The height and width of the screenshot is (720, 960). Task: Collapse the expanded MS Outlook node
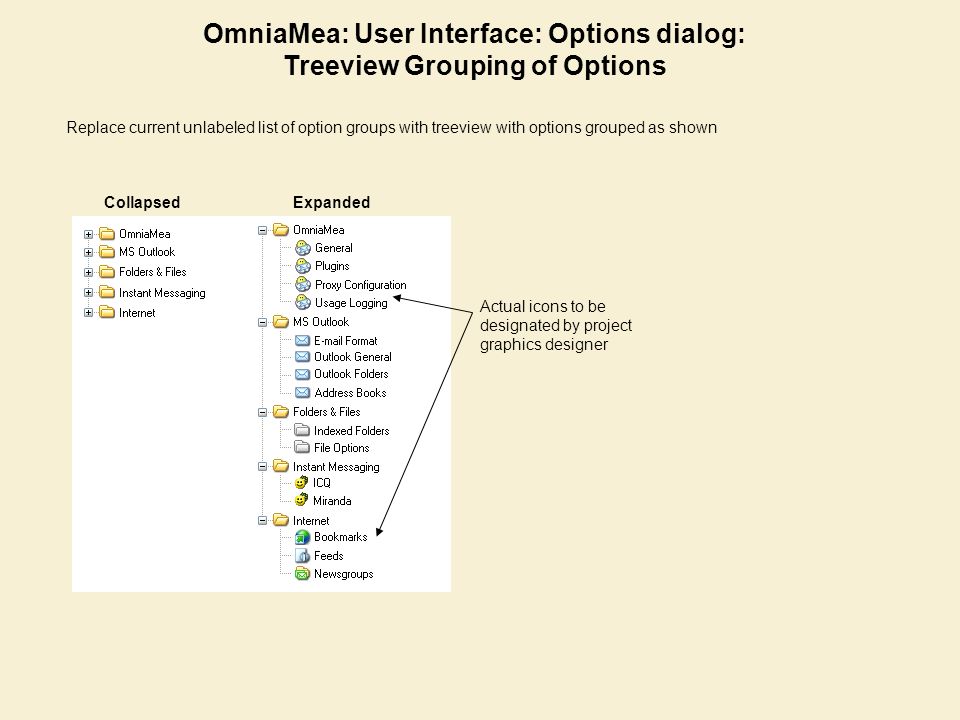pyautogui.click(x=263, y=322)
